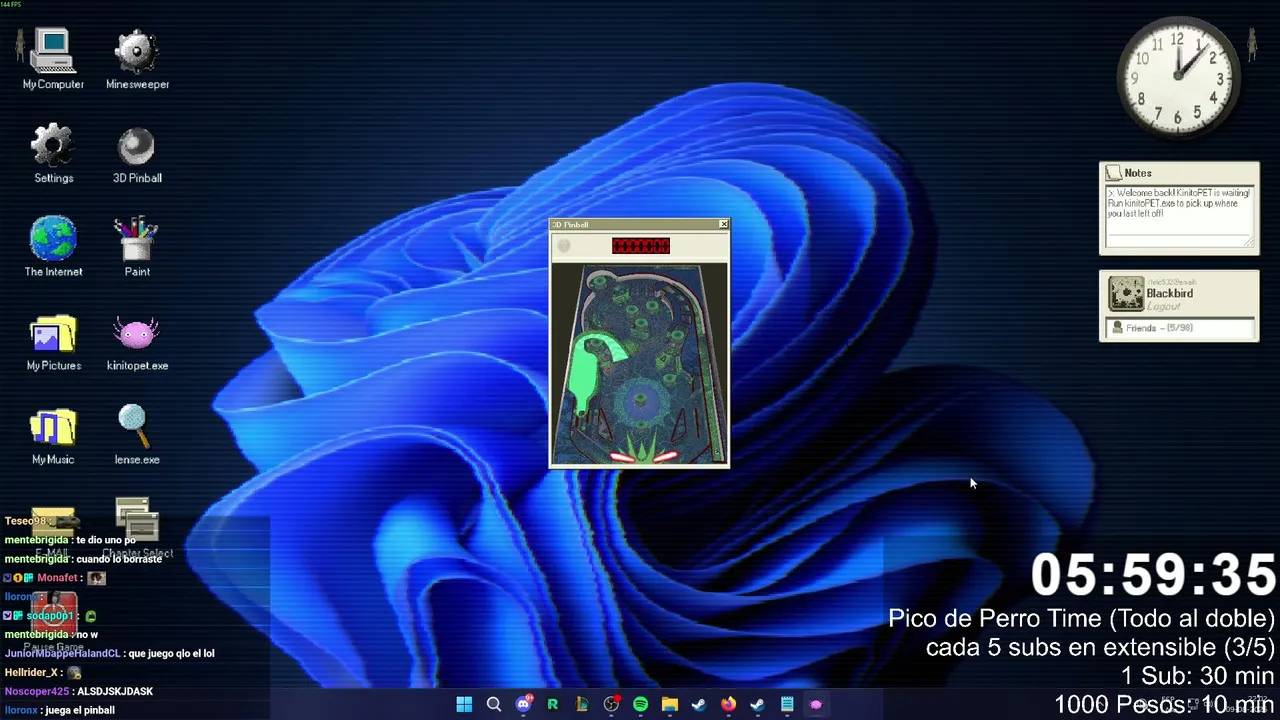Open taskbar Search magnifier
The height and width of the screenshot is (720, 1280).
493,705
